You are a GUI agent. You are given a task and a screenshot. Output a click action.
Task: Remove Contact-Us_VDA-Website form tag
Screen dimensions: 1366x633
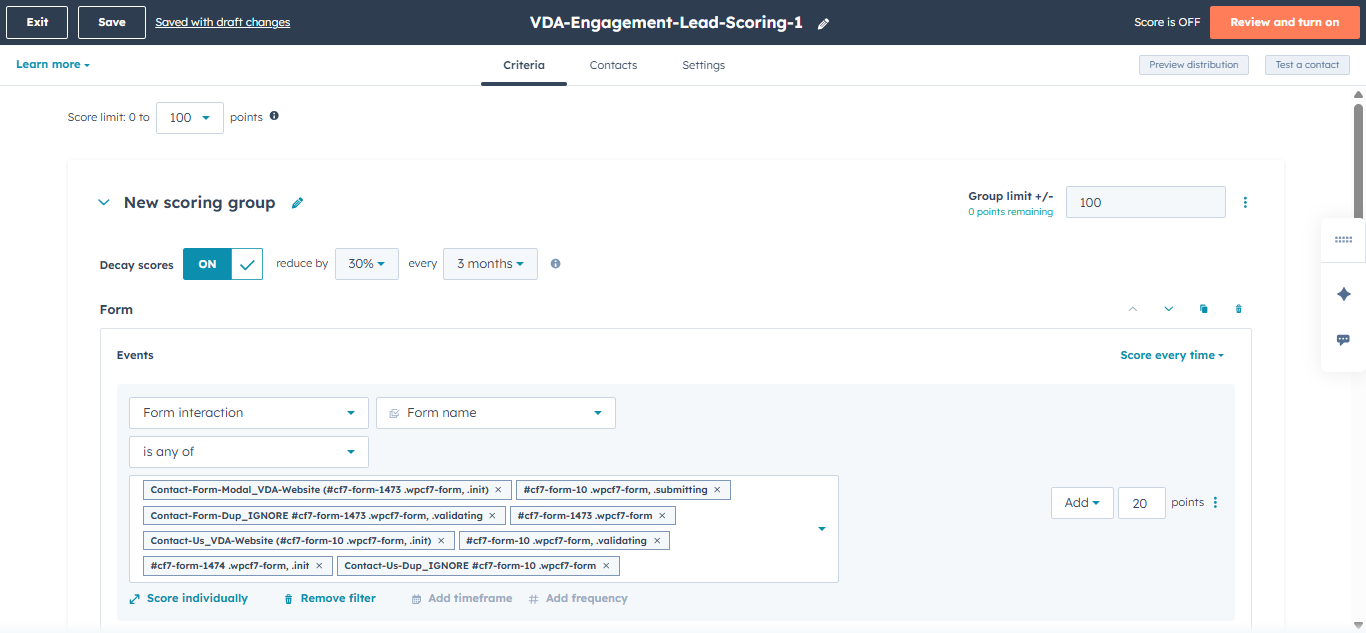tap(440, 541)
